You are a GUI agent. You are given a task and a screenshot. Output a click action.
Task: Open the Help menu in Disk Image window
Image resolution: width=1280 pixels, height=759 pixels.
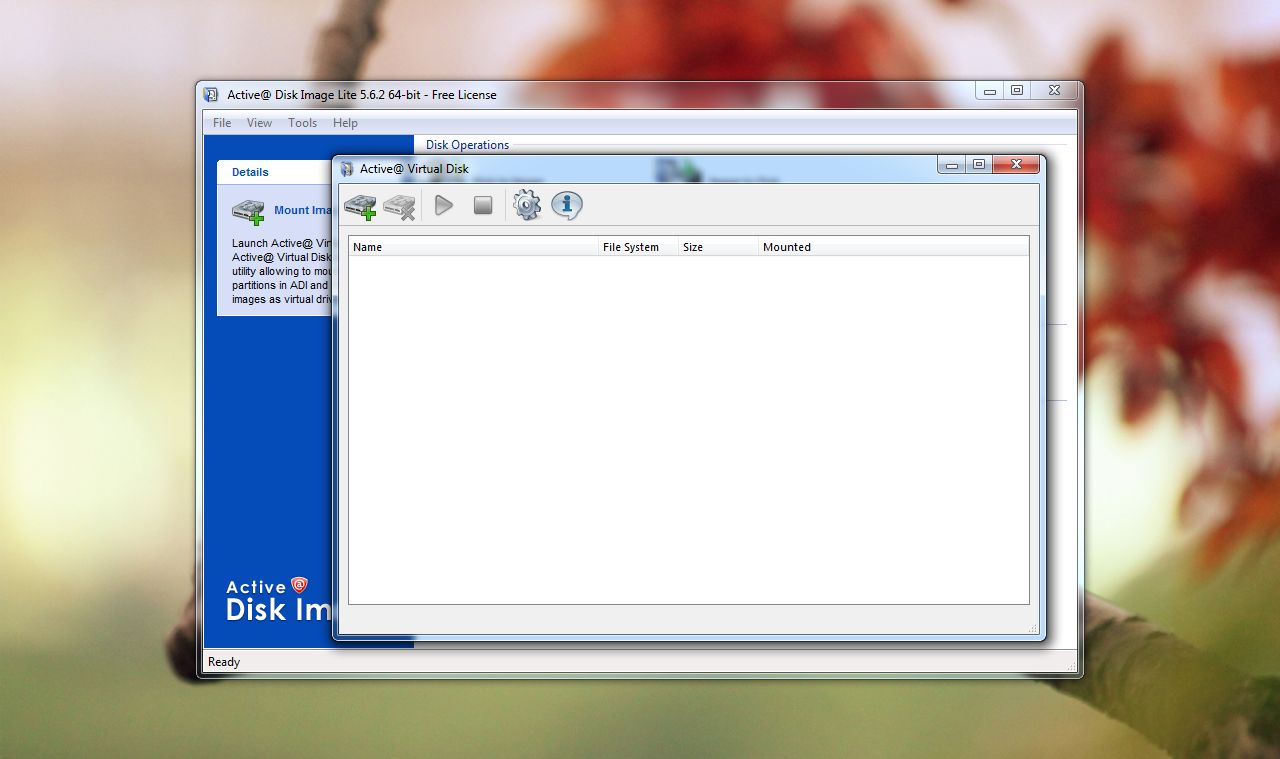[345, 123]
